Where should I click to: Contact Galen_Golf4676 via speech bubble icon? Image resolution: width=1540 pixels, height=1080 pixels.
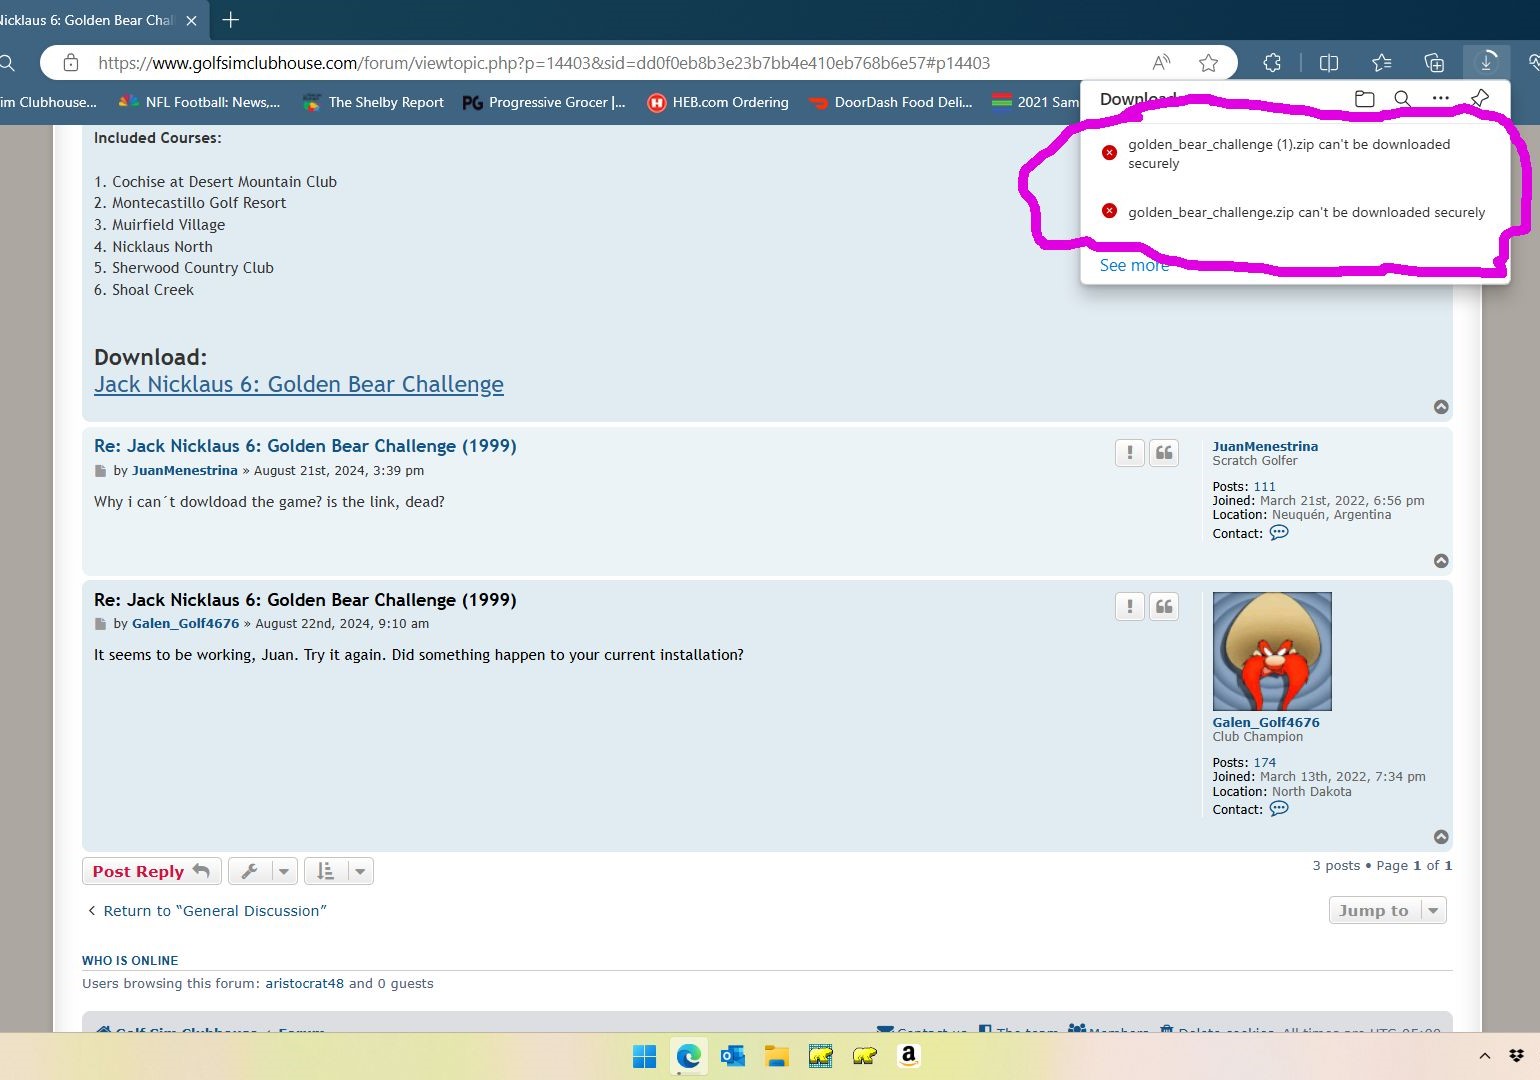[x=1279, y=809]
